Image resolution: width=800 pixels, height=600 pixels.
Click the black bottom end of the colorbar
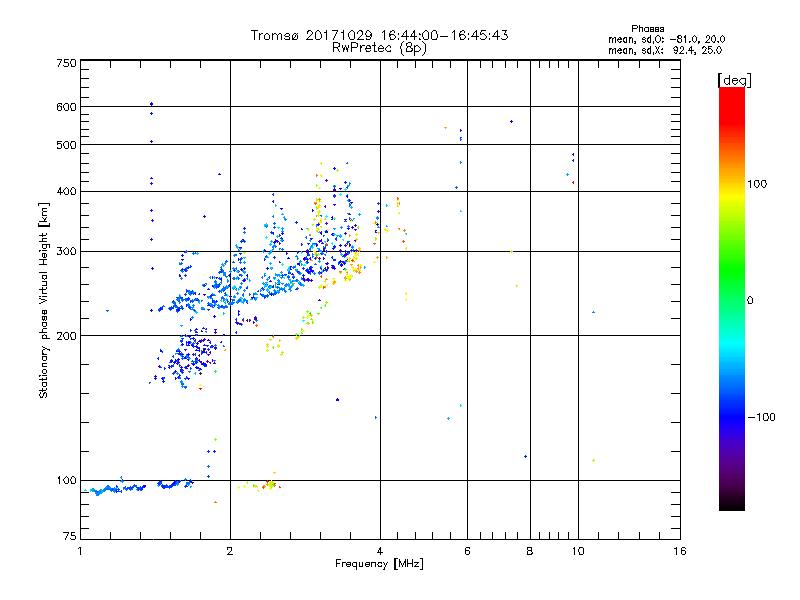(732, 503)
